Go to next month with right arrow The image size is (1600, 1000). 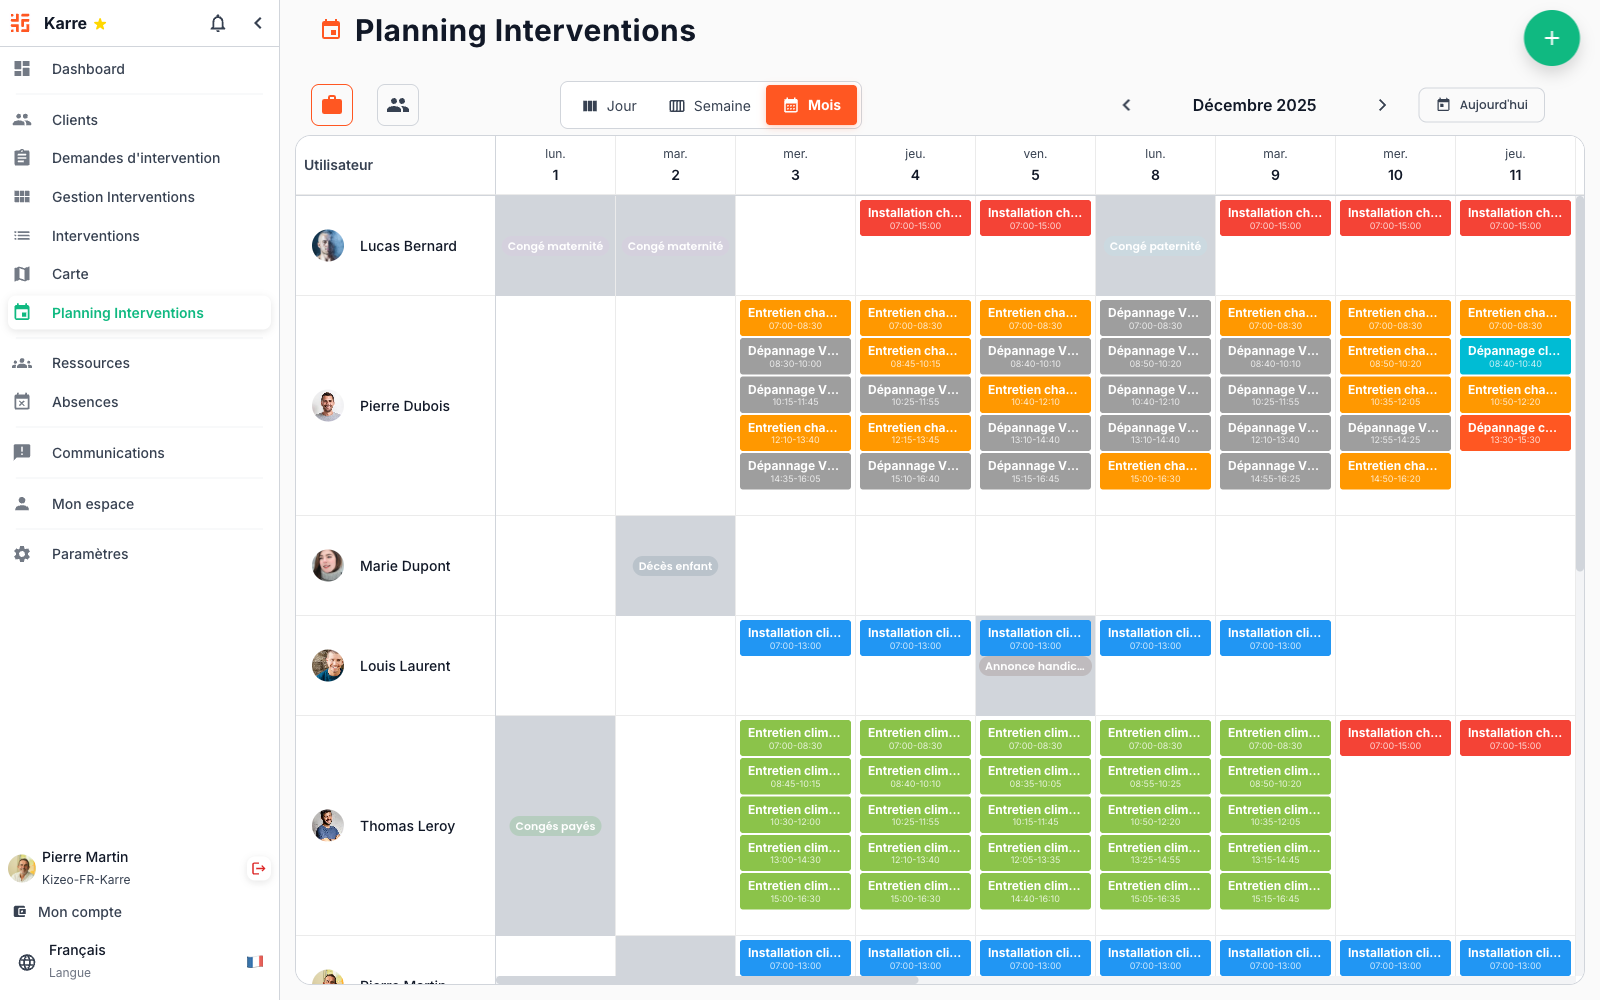[x=1383, y=104]
